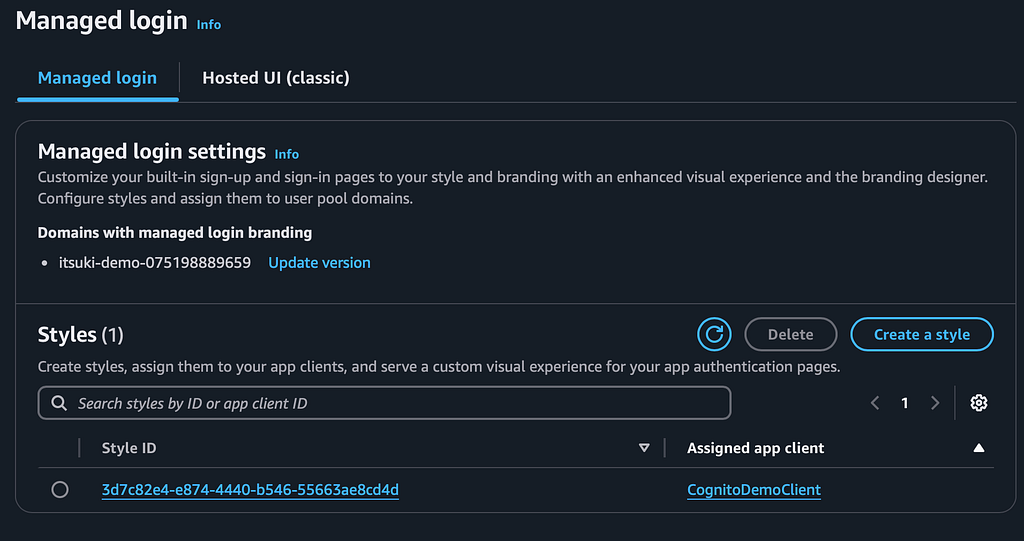Screen dimensions: 1024x541
Task: Click Styles (1) heading
Action: coord(80,335)
